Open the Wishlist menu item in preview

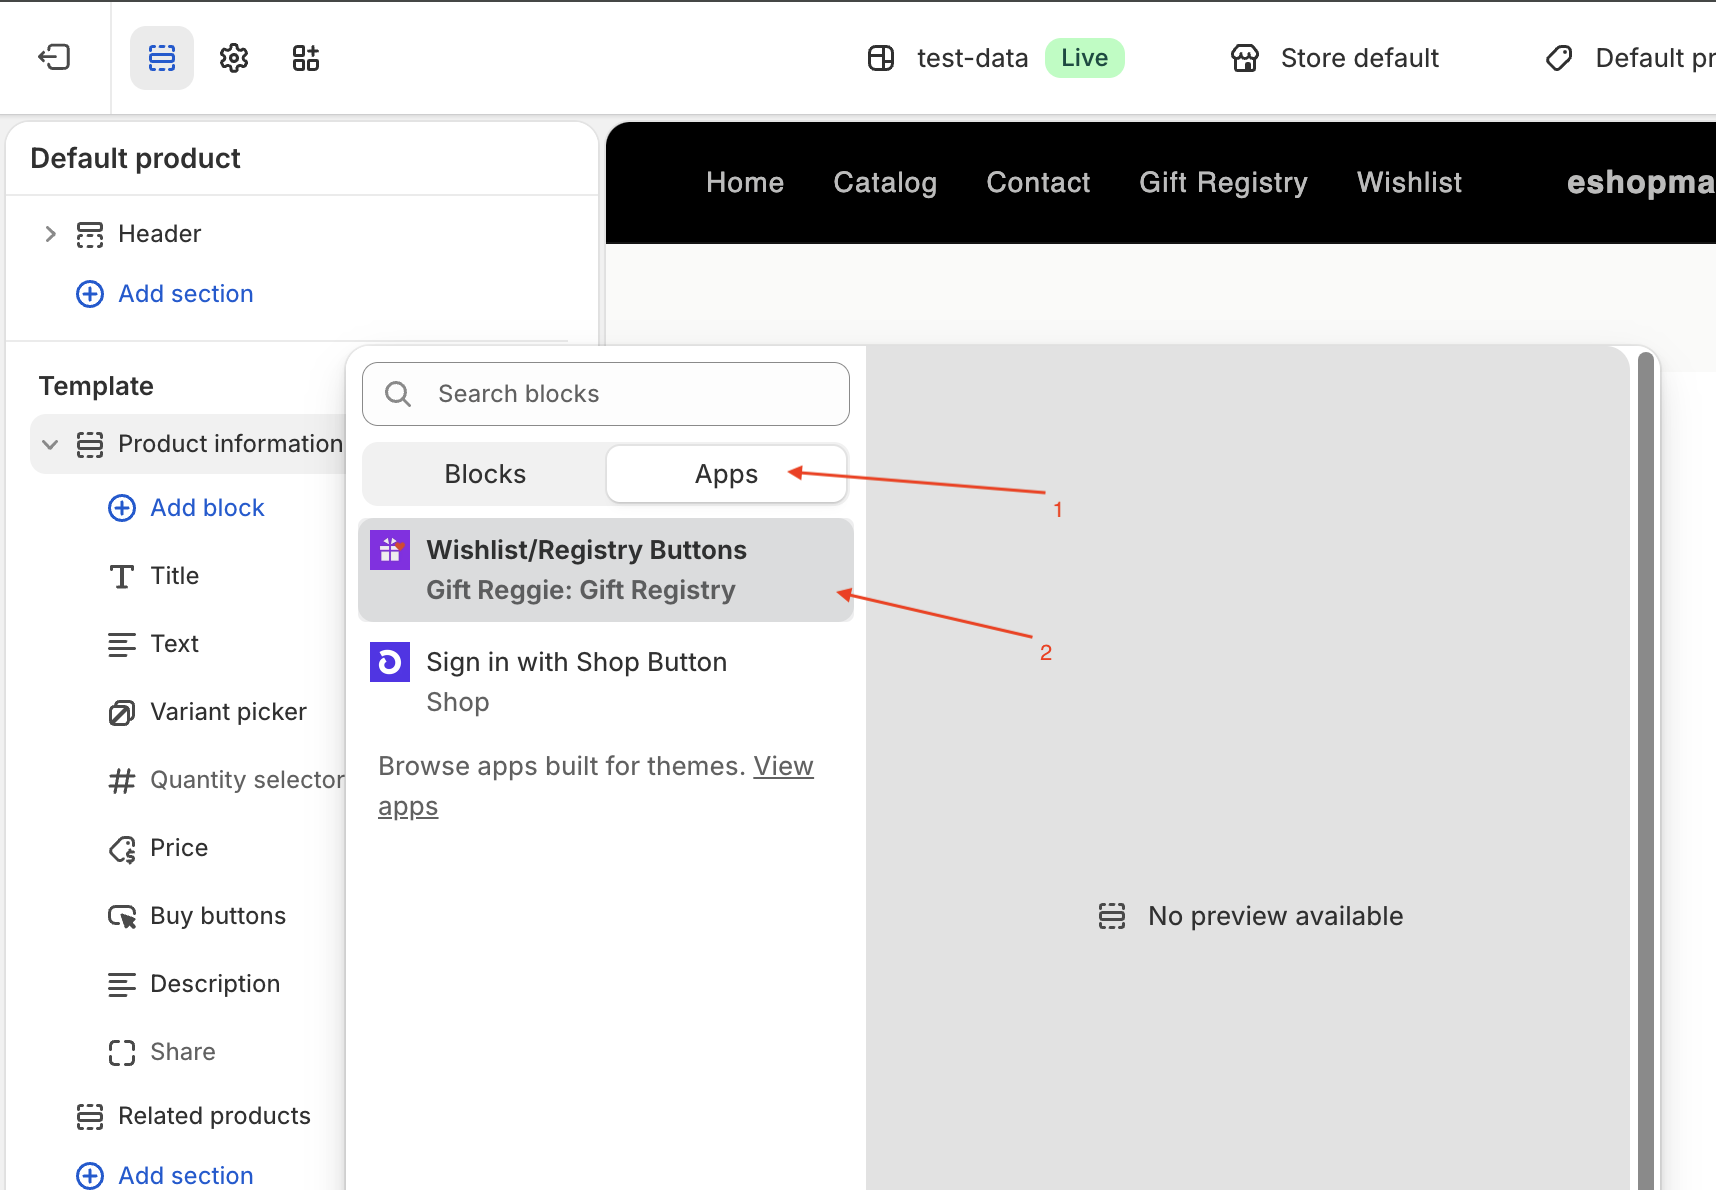click(x=1409, y=182)
